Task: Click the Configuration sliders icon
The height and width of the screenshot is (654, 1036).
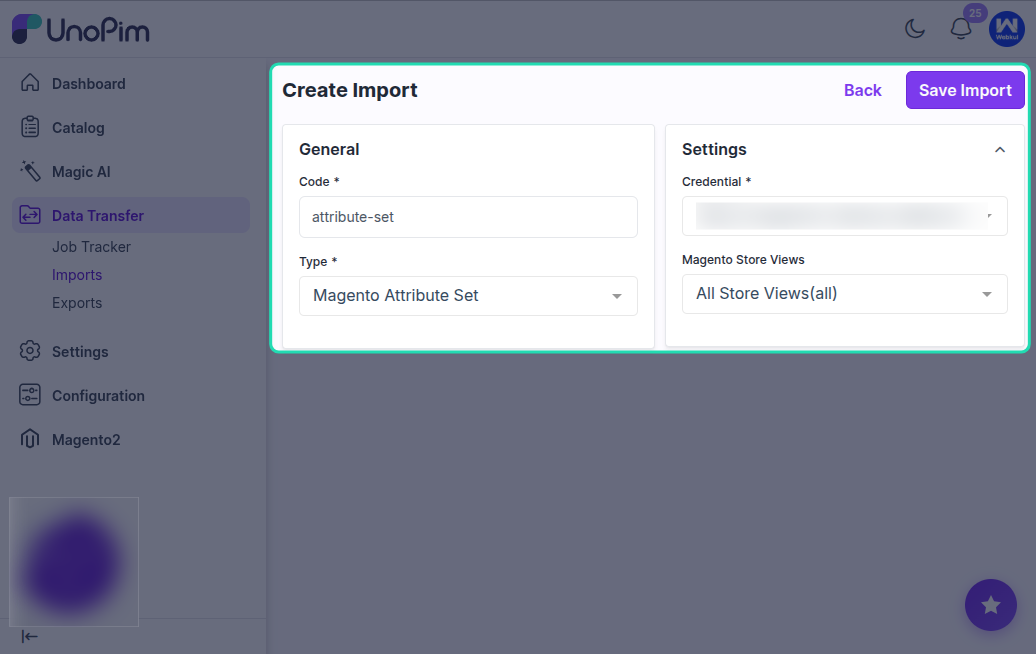Action: [x=30, y=395]
